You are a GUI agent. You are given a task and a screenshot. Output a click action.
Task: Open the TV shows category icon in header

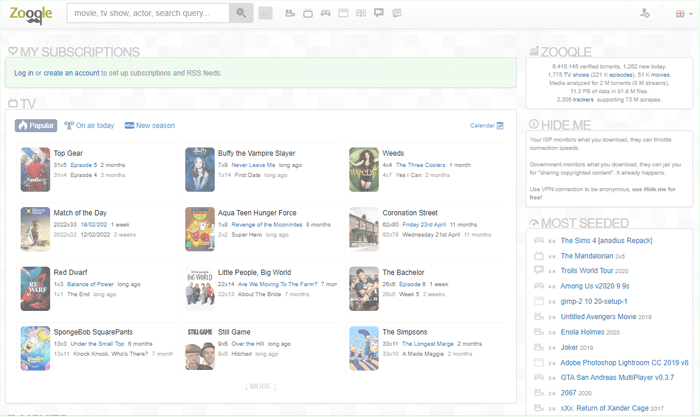(308, 13)
